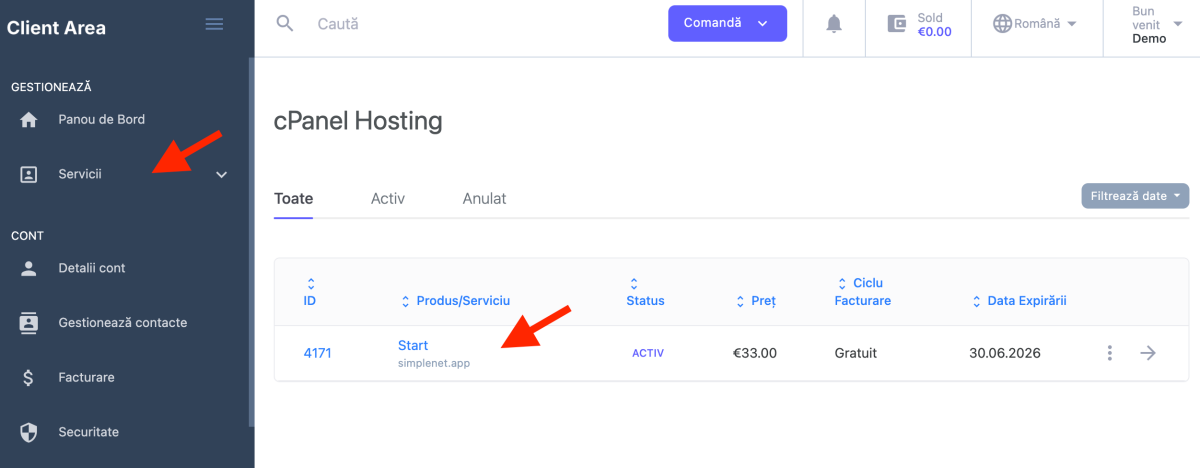Click the Facturare dollar icon

pos(29,378)
